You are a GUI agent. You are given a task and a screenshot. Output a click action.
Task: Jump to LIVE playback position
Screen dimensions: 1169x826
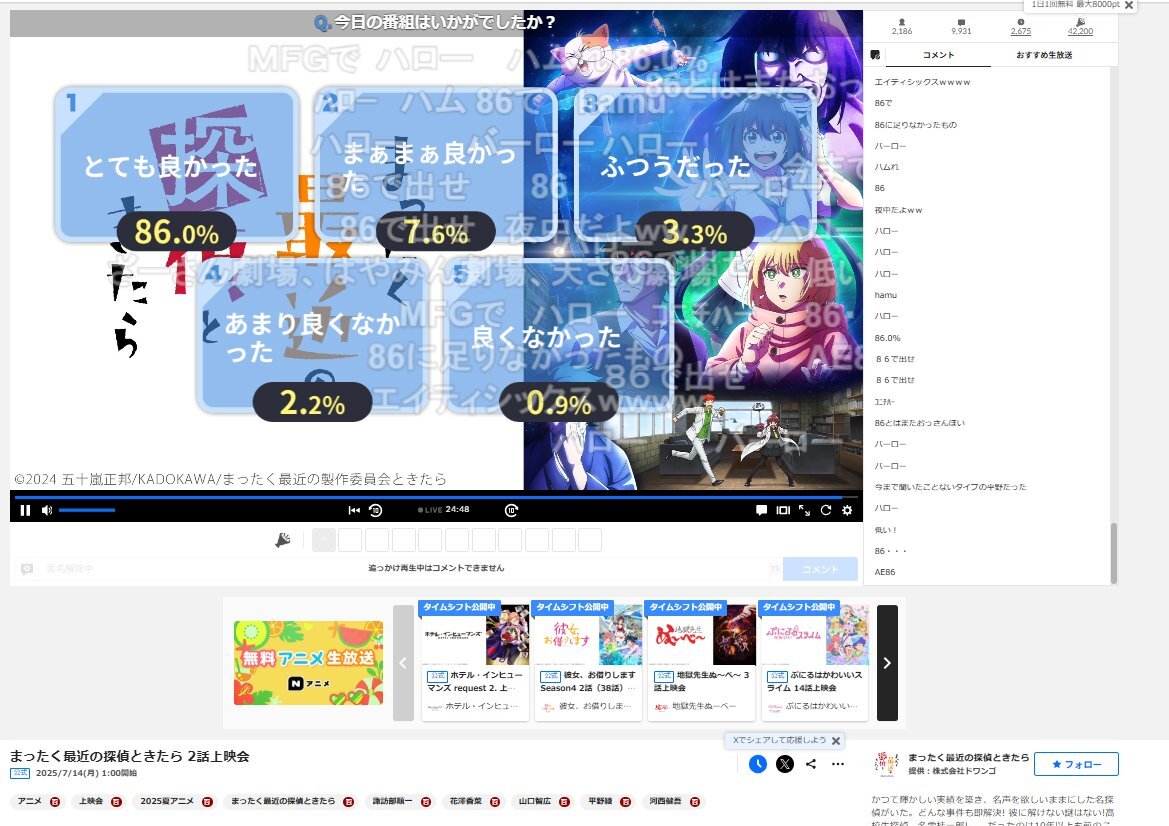(430, 510)
